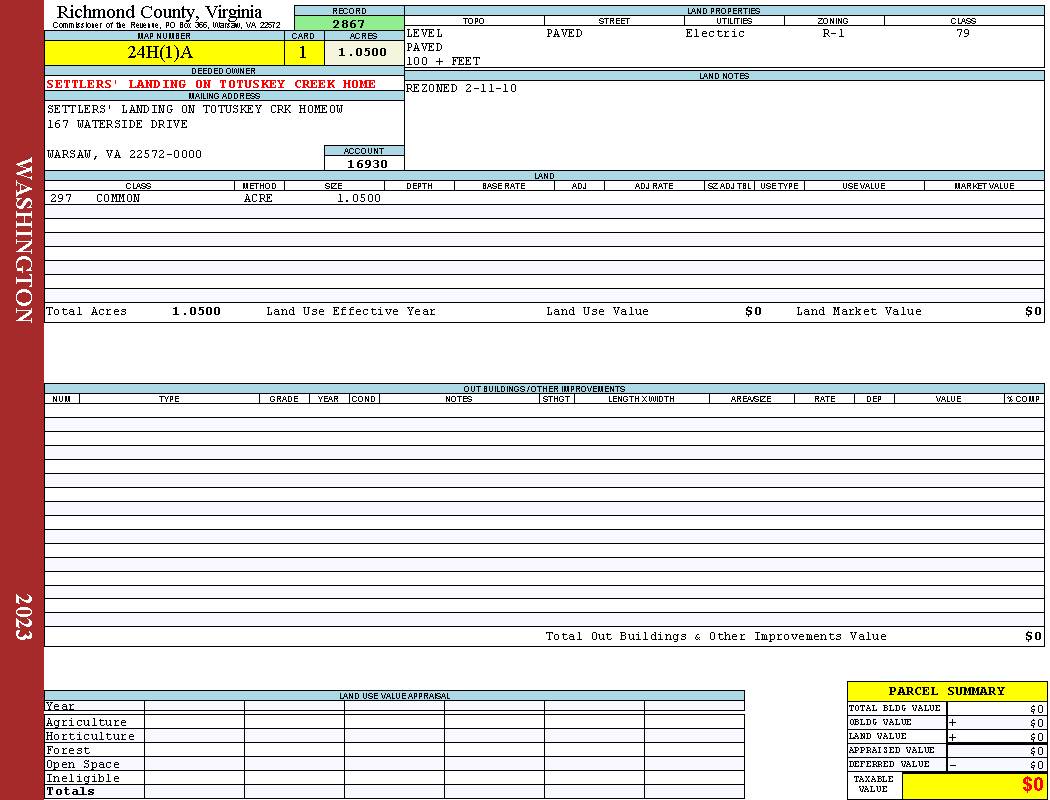Click the MARKET VALUE column header
This screenshot has height=800, width=1050.
(984, 185)
